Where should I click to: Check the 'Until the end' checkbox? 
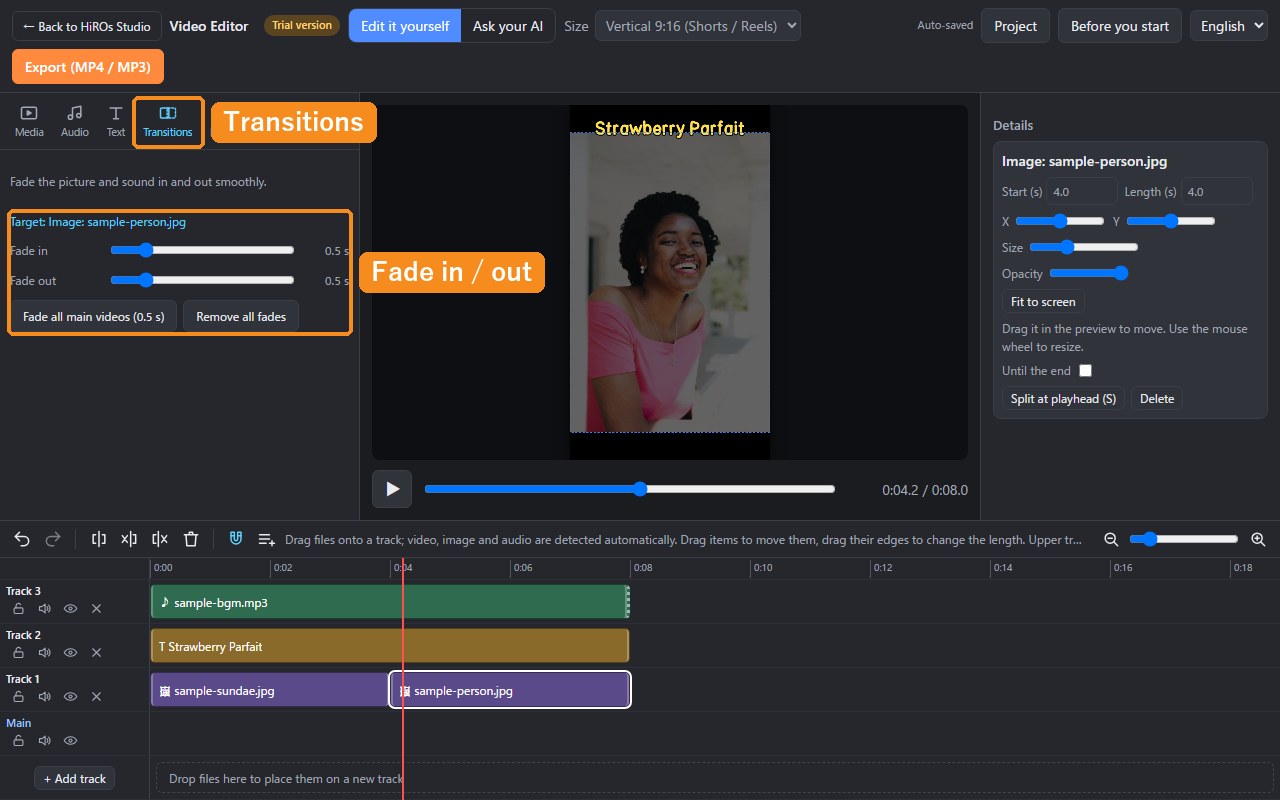[1085, 371]
